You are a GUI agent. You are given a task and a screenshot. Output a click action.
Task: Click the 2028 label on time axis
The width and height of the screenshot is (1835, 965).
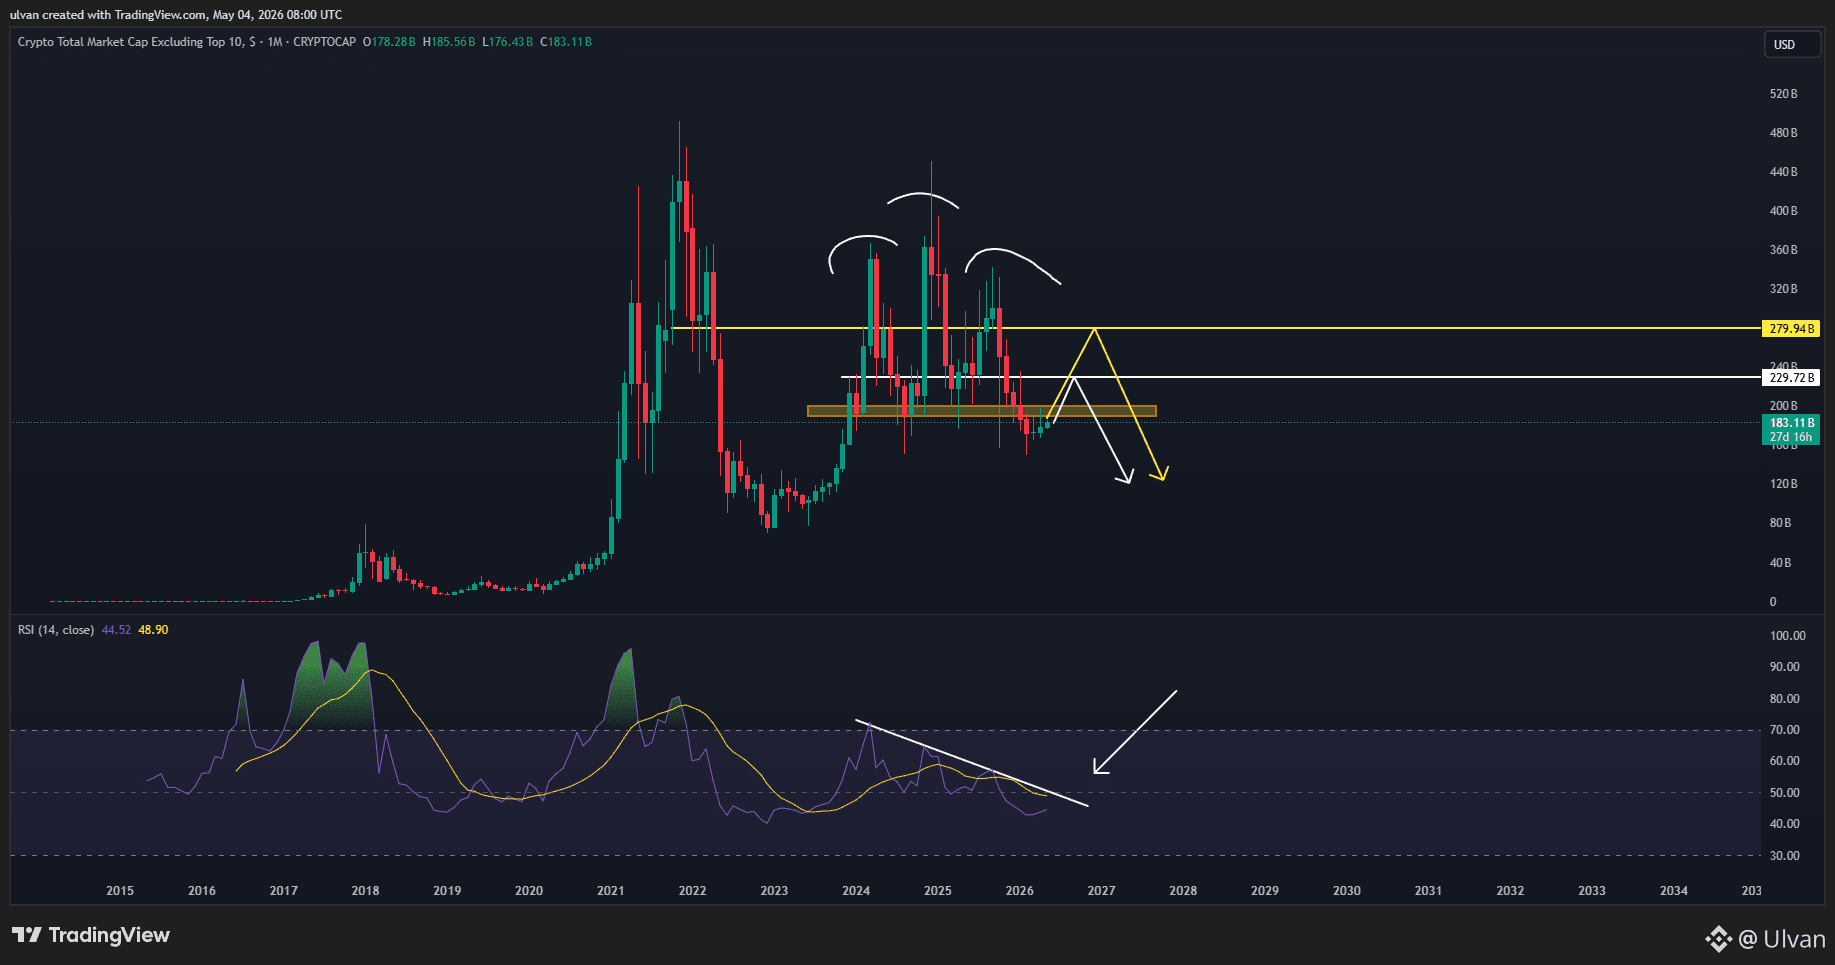(x=1183, y=891)
